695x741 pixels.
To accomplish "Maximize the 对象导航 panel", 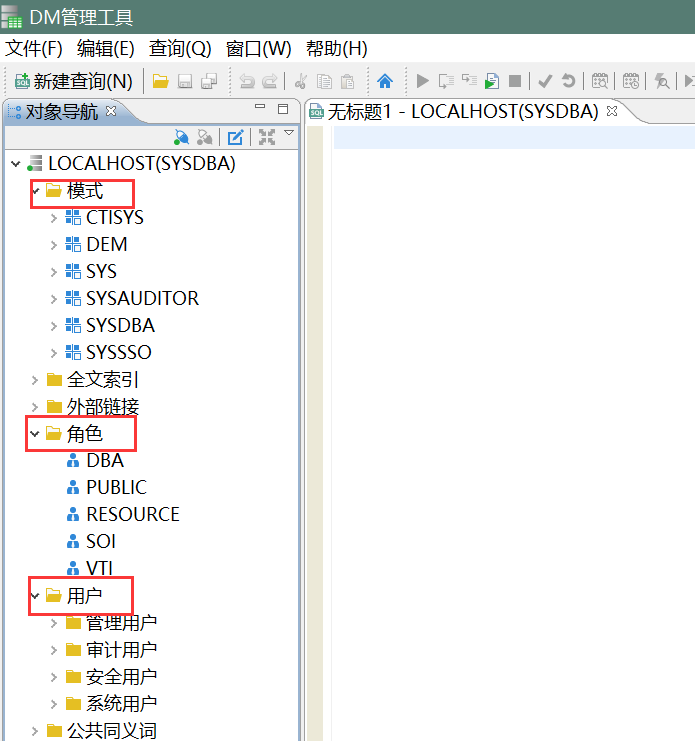I will pos(283,109).
